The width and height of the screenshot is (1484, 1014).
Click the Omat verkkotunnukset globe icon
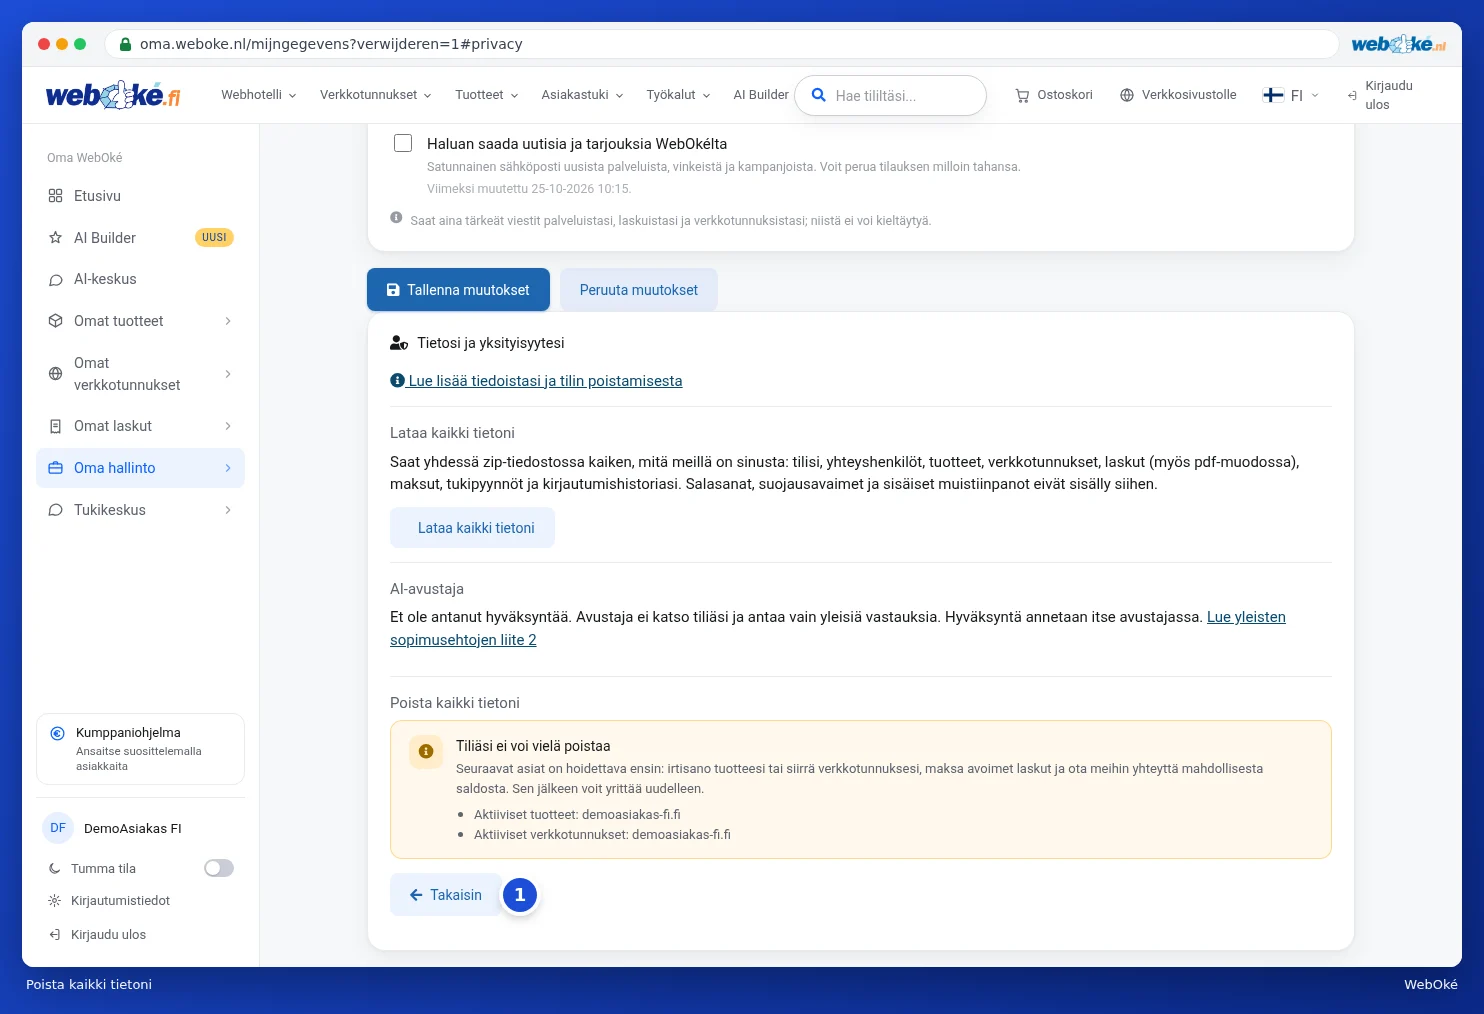56,374
